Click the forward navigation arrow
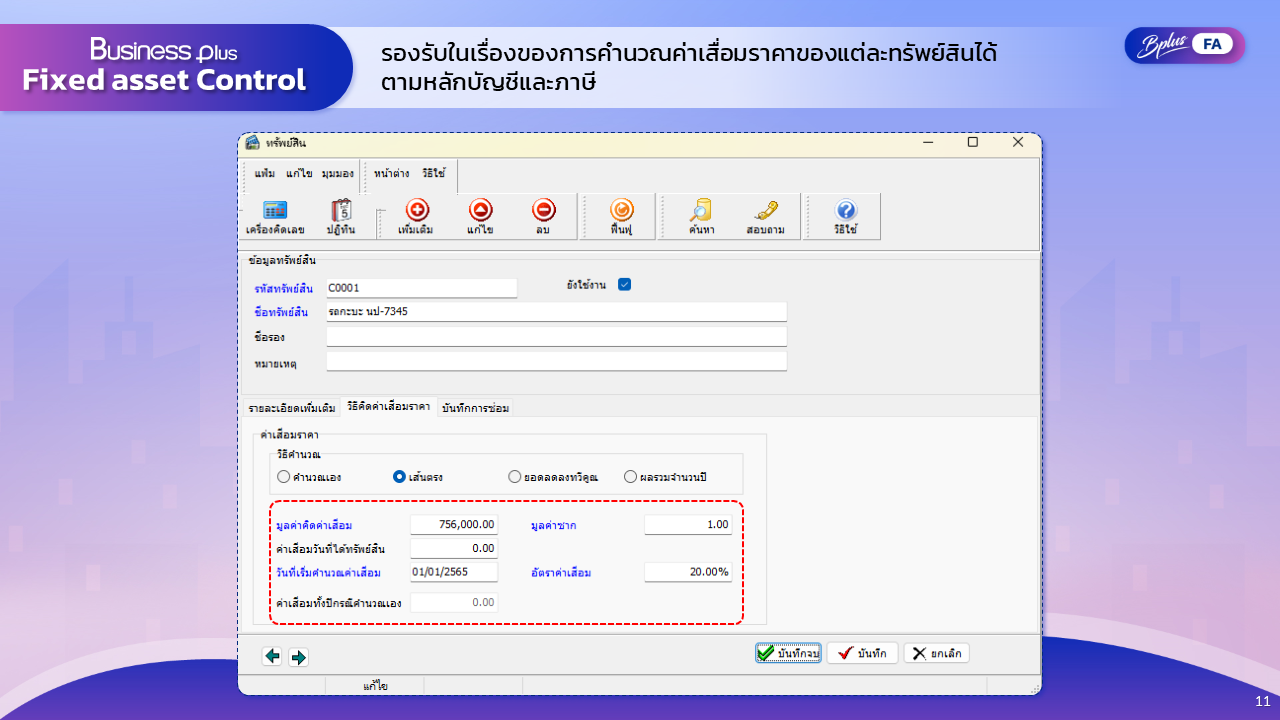This screenshot has width=1280, height=720. (x=298, y=656)
